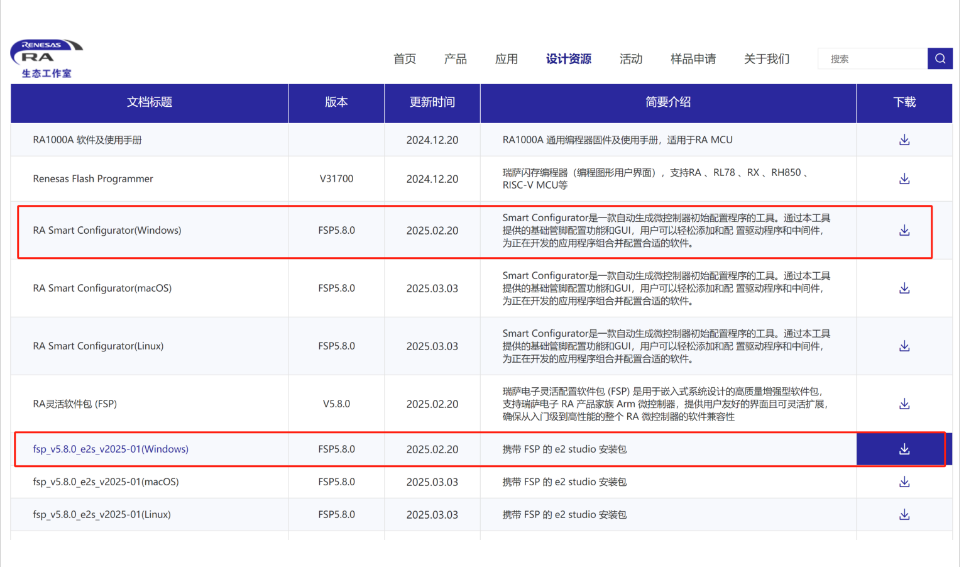The width and height of the screenshot is (960, 567).
Task: Download RA Smart Configurator(macOS)
Action: pyautogui.click(x=904, y=288)
